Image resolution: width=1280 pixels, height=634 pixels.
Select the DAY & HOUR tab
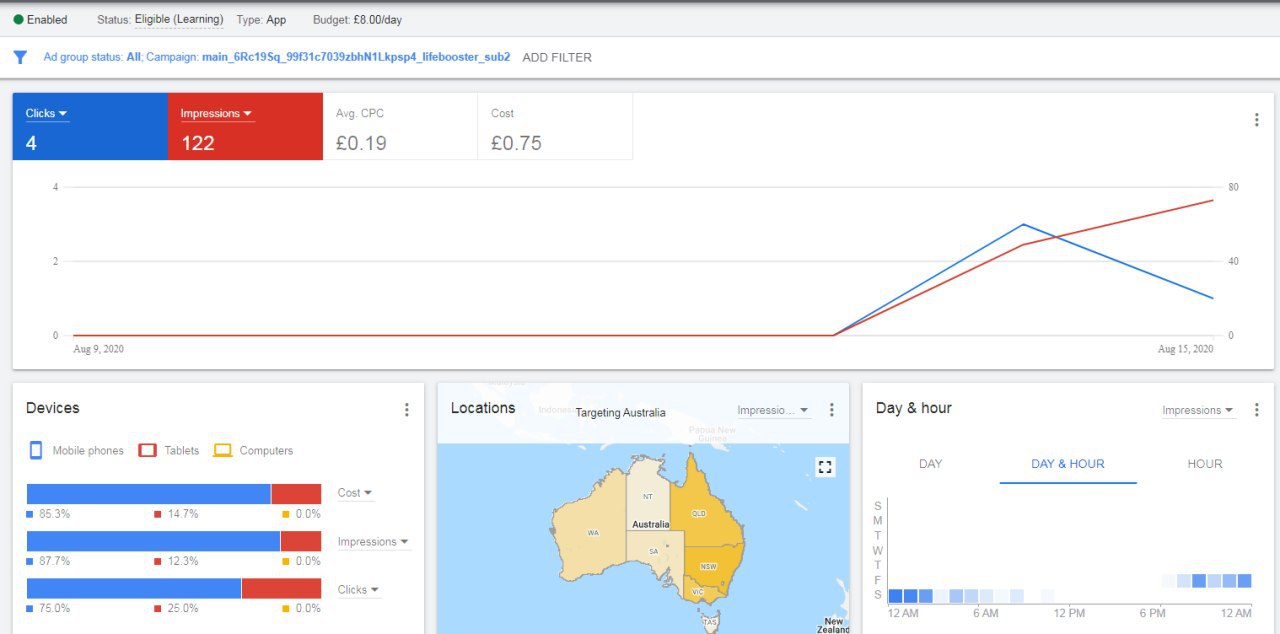click(1068, 464)
